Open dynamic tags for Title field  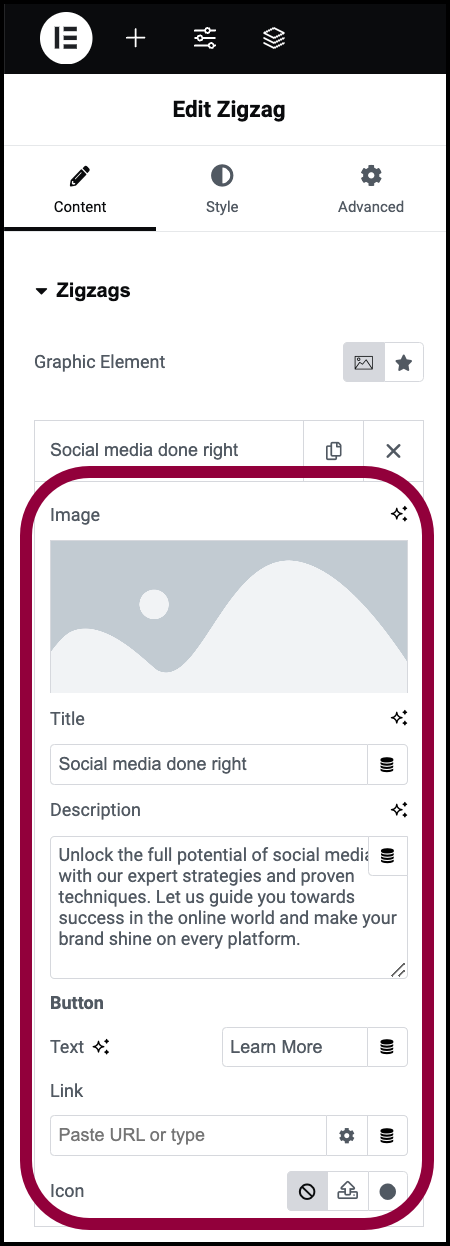point(387,764)
